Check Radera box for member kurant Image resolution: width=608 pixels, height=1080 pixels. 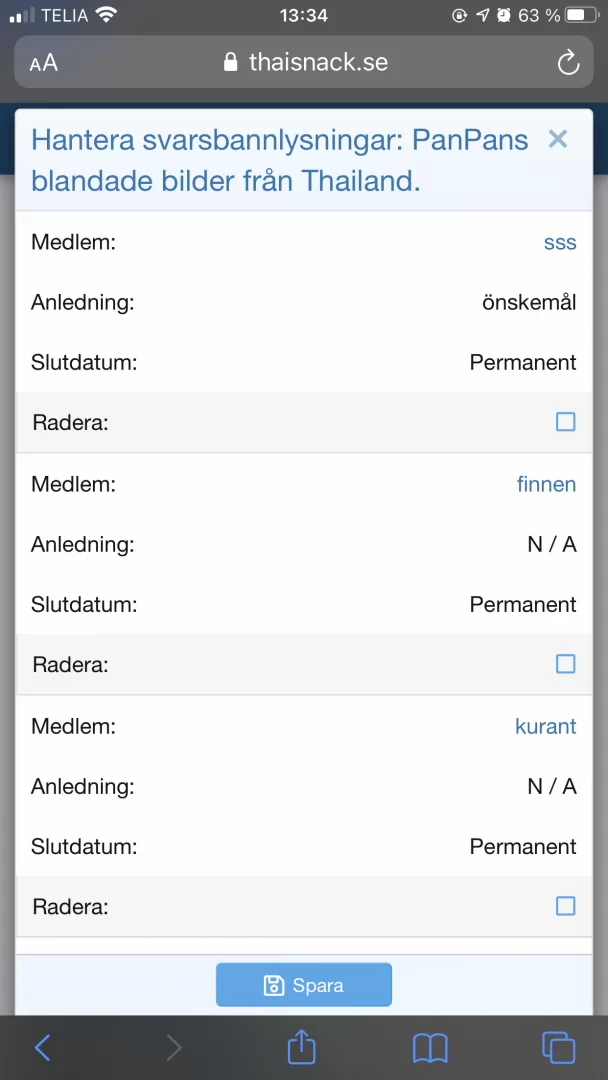coord(566,906)
